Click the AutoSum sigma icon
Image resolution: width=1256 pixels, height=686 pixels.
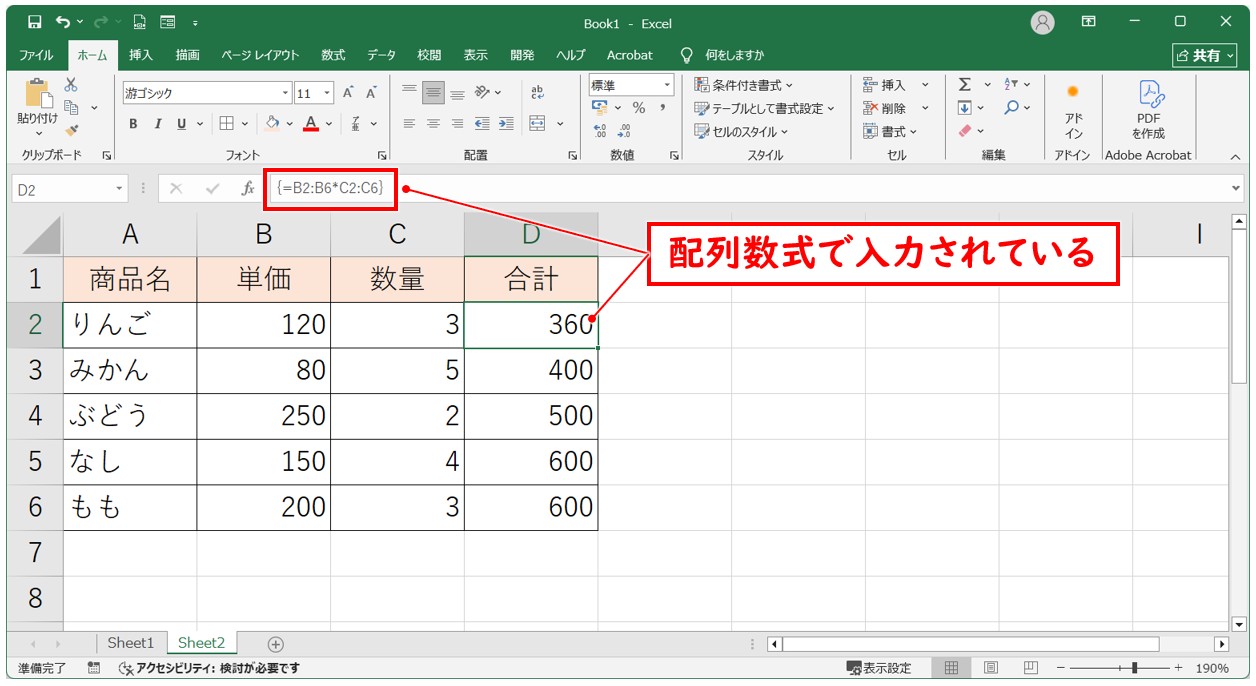pos(964,85)
